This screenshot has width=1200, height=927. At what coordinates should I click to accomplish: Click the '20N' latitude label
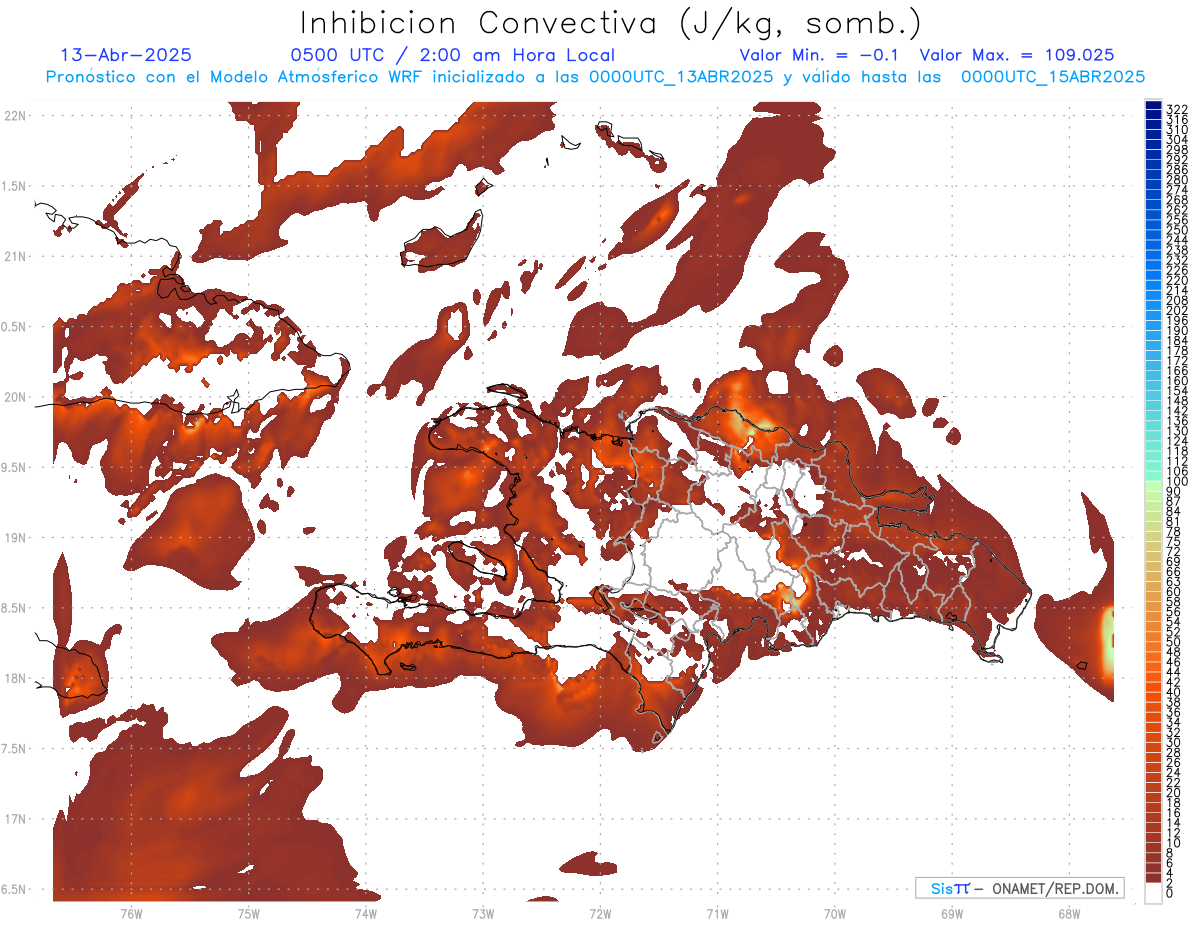[16, 397]
